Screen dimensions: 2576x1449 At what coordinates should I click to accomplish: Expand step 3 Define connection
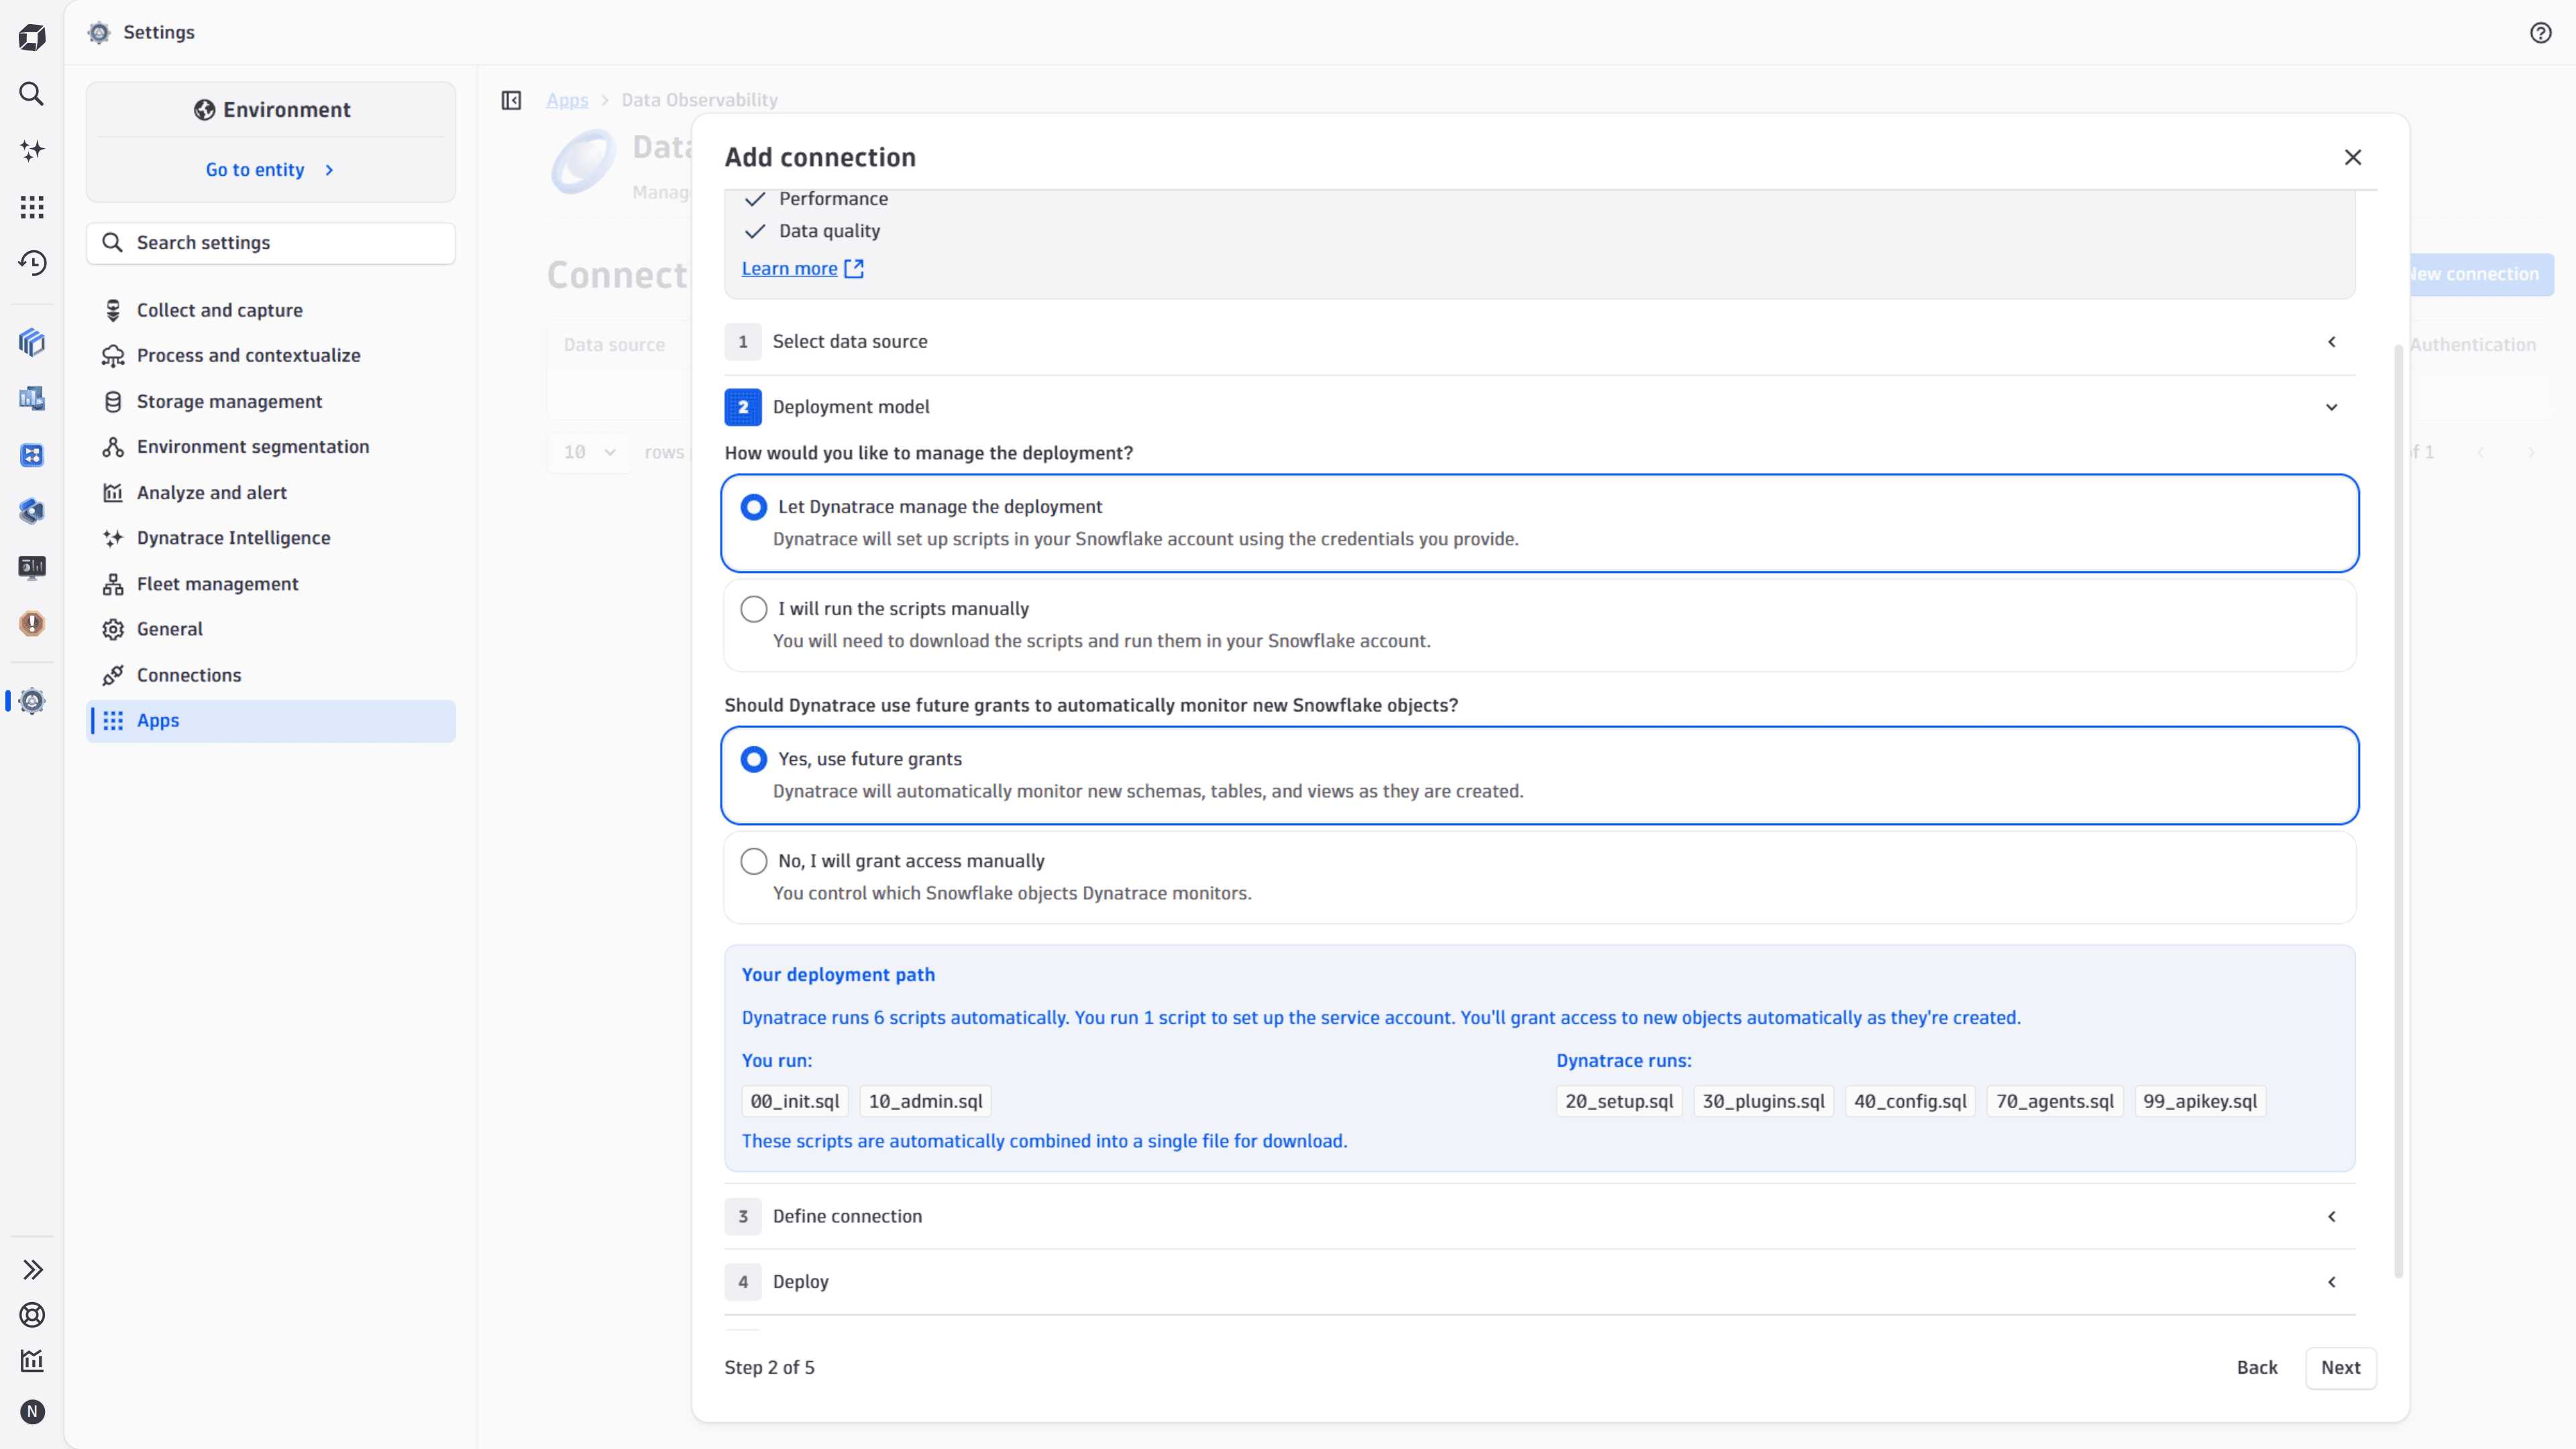[x=1540, y=1217]
